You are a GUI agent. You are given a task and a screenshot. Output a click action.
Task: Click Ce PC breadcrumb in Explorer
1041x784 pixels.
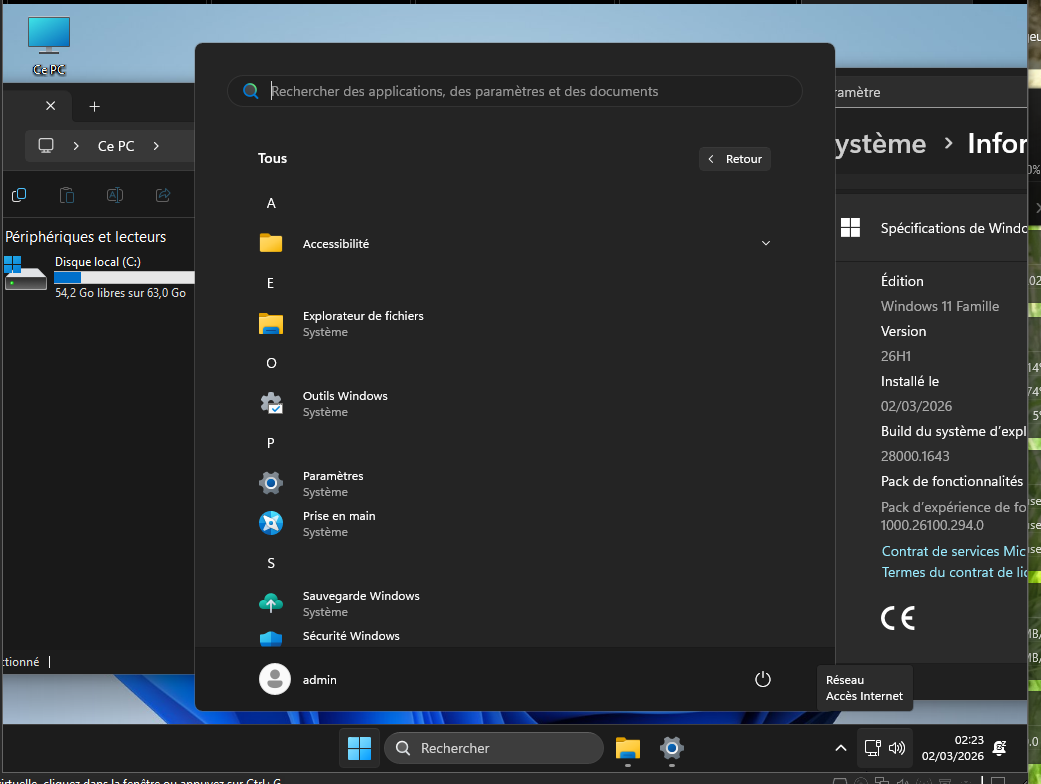point(116,146)
